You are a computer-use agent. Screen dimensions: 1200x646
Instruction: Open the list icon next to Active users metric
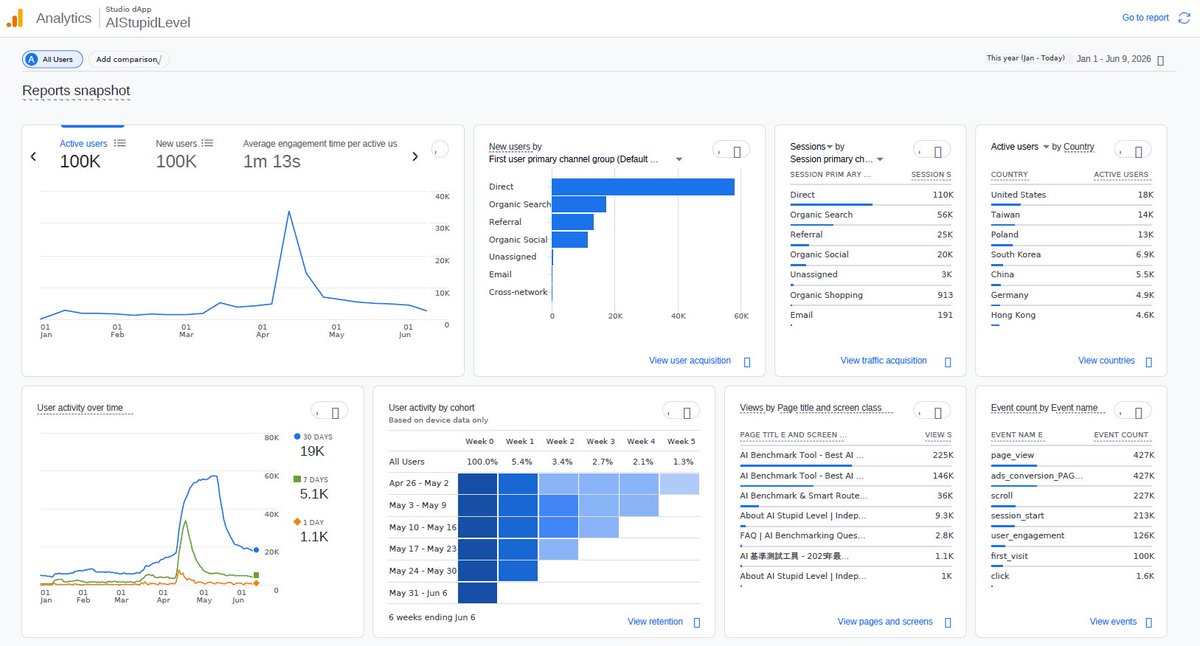(120, 144)
